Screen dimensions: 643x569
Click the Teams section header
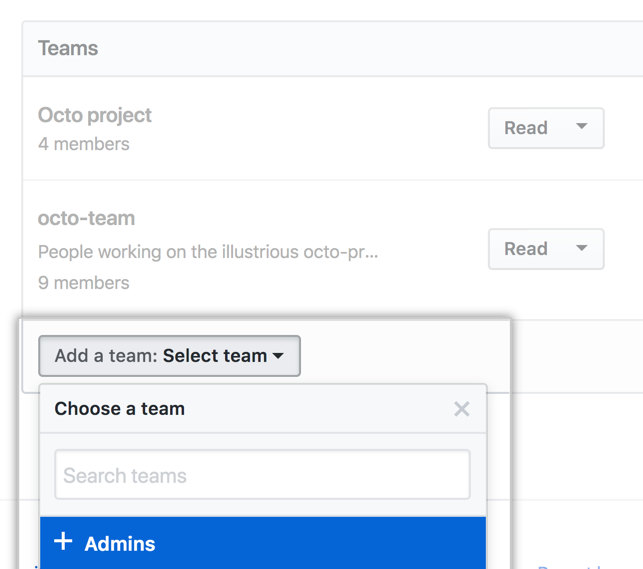coord(68,48)
